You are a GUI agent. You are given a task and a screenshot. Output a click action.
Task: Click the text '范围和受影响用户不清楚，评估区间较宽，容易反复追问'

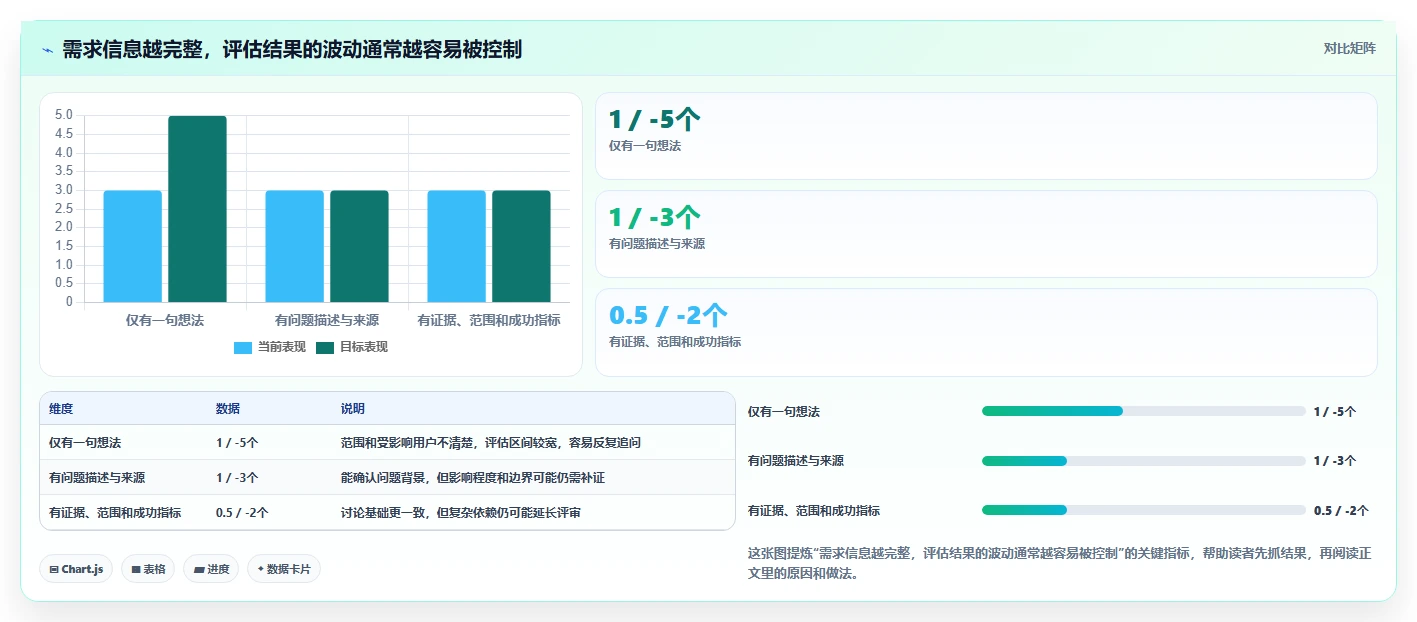pos(490,442)
